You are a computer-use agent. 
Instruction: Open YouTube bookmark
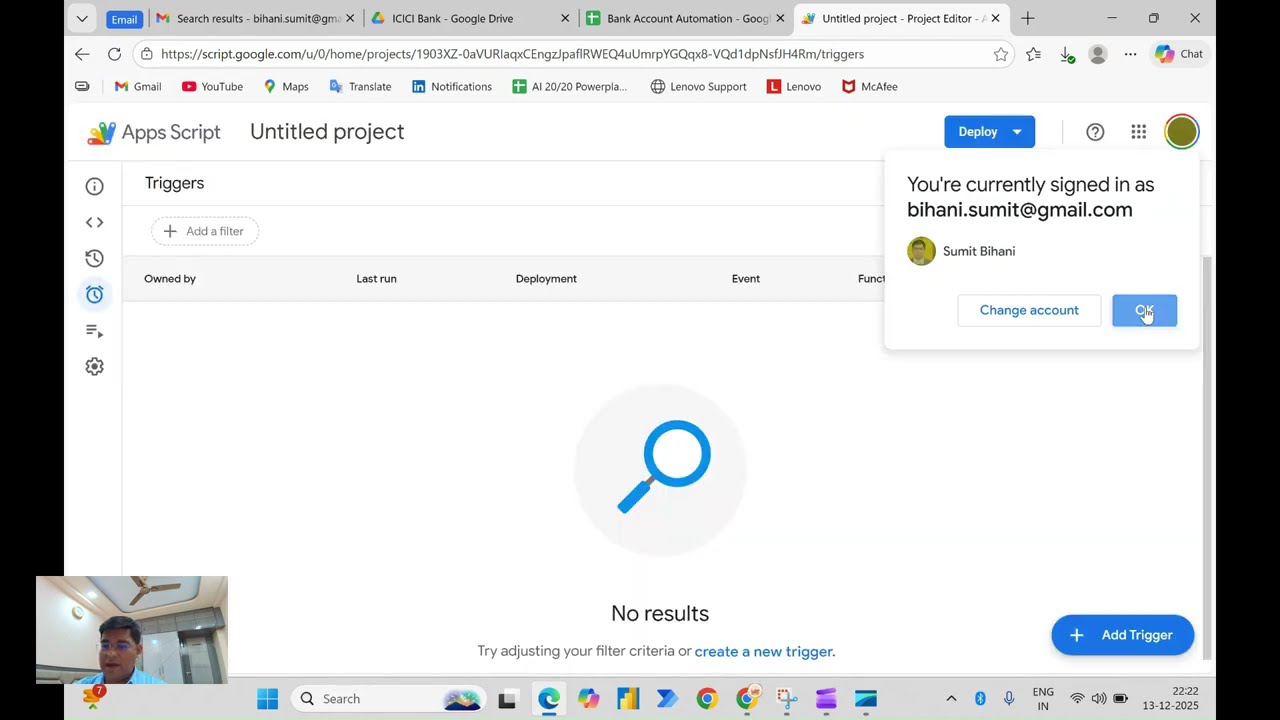pyautogui.click(x=212, y=87)
